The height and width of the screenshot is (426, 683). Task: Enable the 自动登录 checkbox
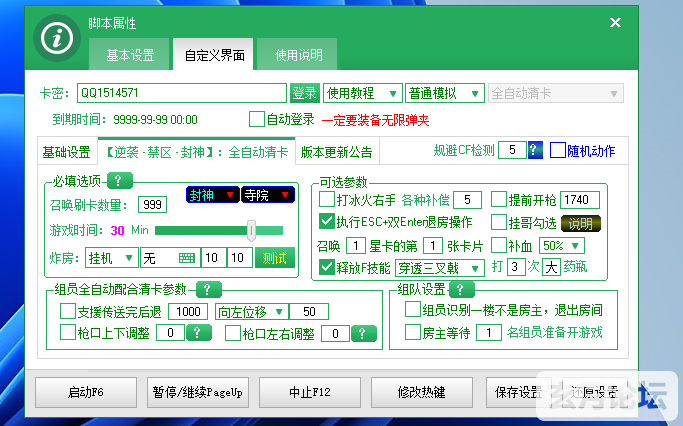[257, 119]
